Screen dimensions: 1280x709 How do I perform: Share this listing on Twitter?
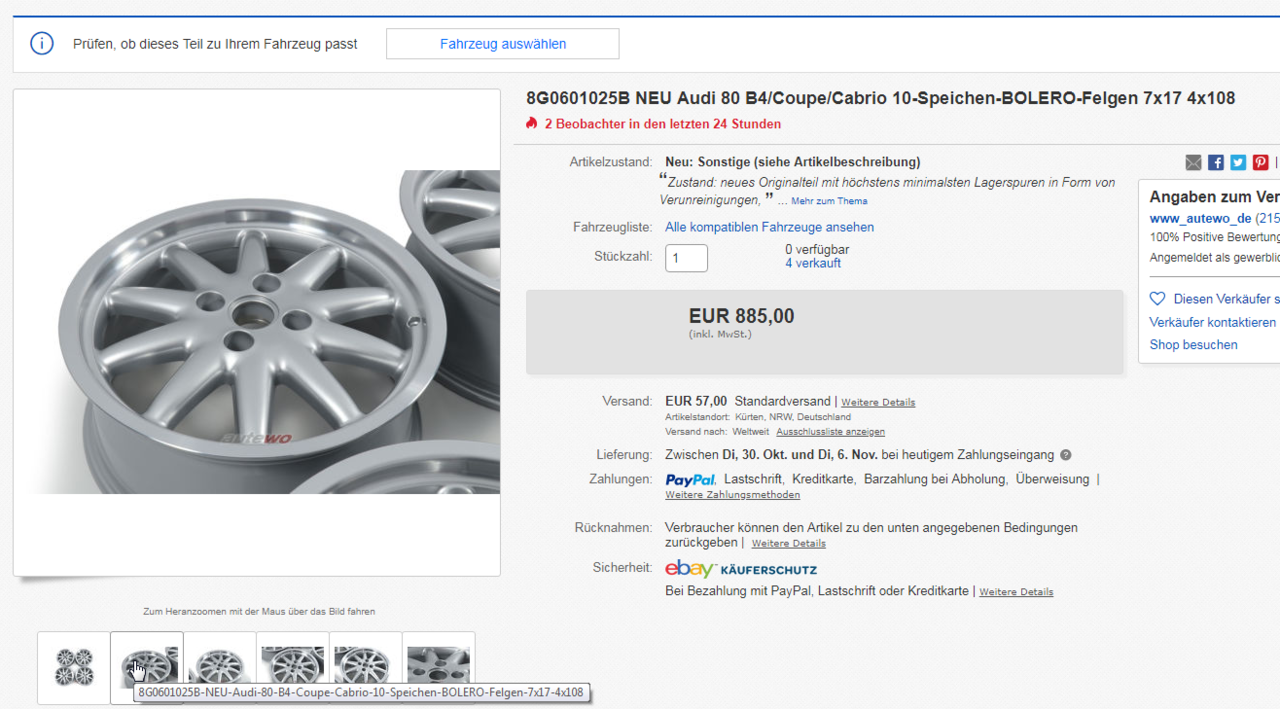[1238, 163]
